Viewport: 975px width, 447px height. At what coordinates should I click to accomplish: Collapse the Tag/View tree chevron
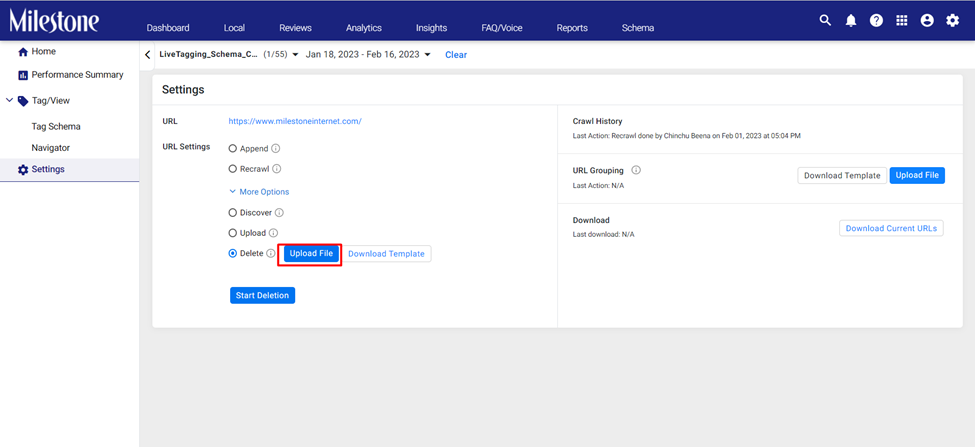click(9, 100)
